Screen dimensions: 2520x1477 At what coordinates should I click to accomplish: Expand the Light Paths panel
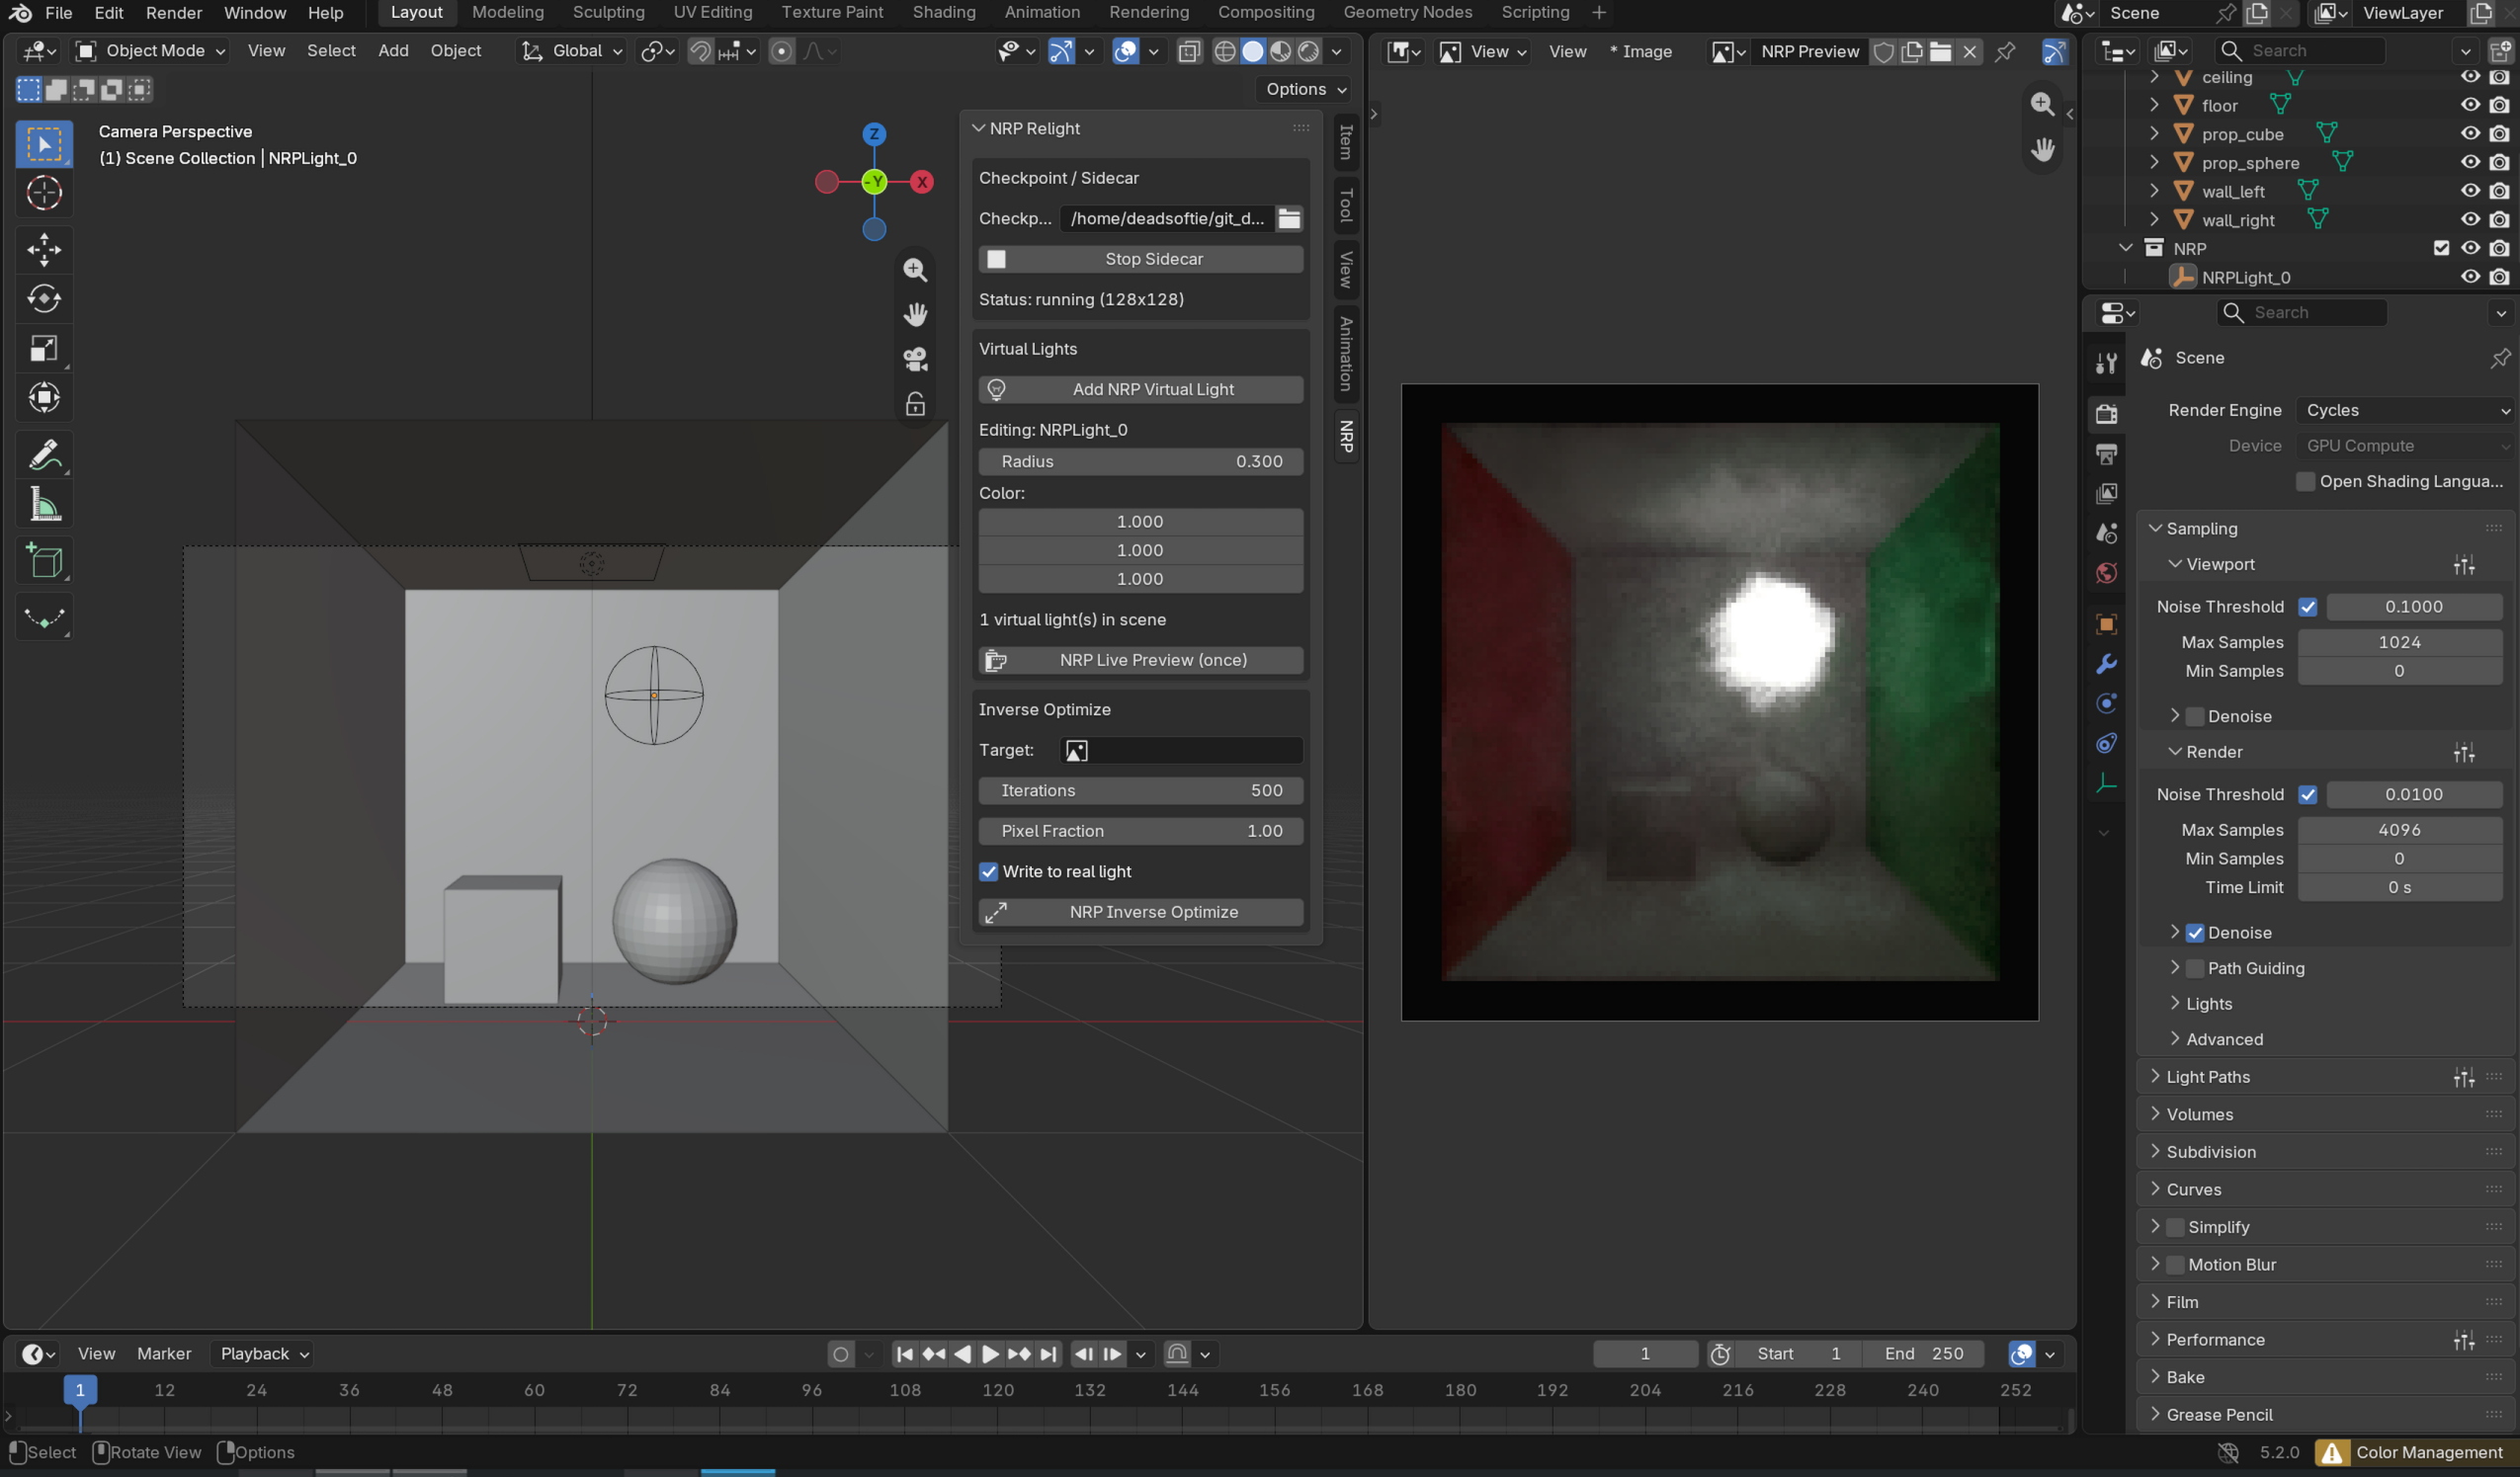[2207, 1077]
